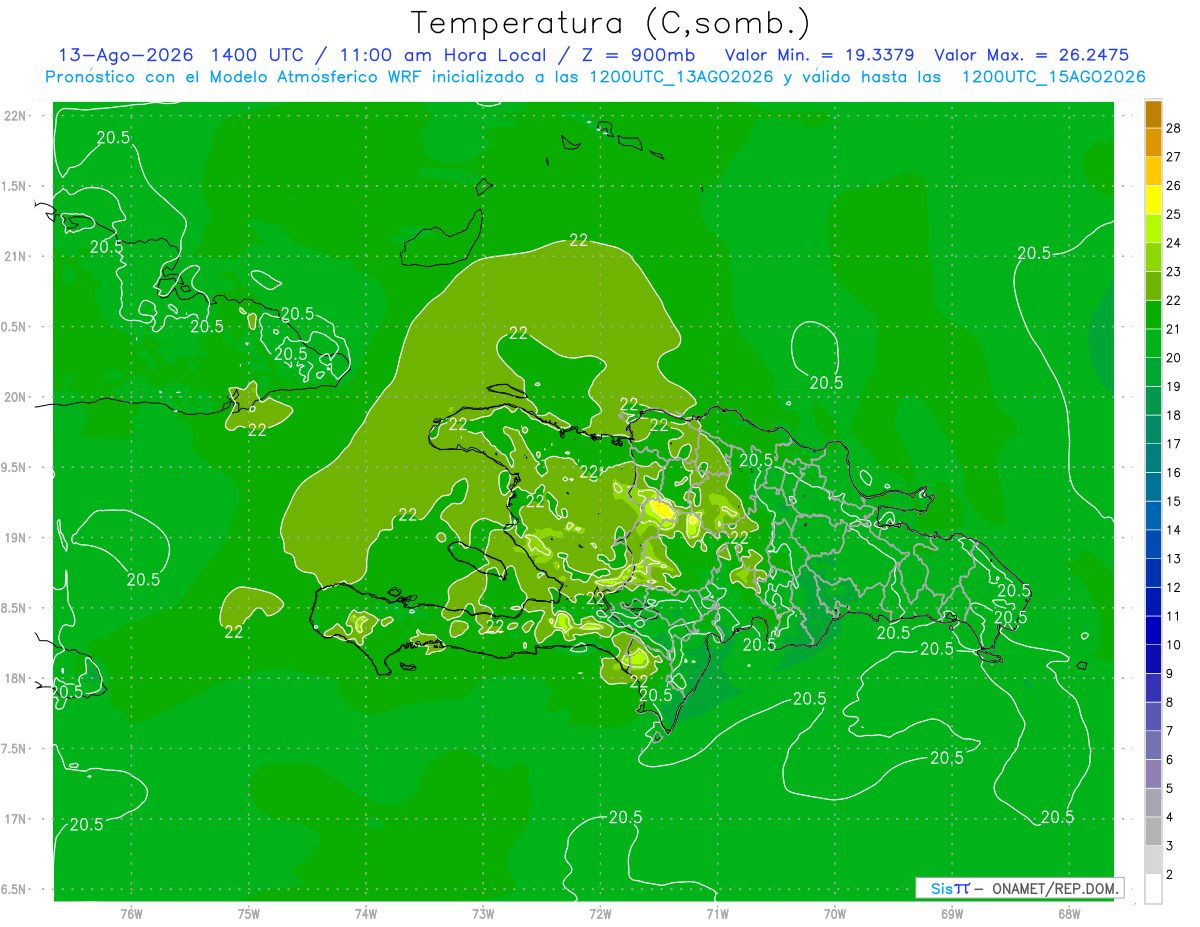Screen dimensions: 1200x927
Task: Click the '23' label on the color scale
Action: pyautogui.click(x=1174, y=272)
